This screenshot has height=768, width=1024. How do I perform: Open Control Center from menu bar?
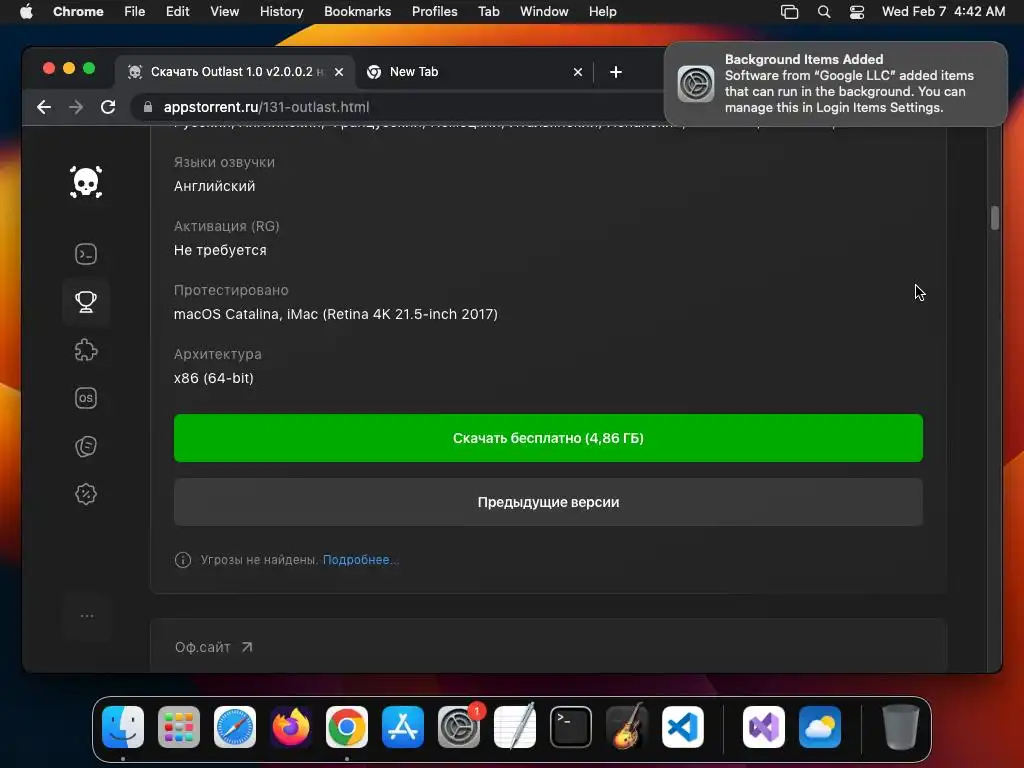(857, 12)
